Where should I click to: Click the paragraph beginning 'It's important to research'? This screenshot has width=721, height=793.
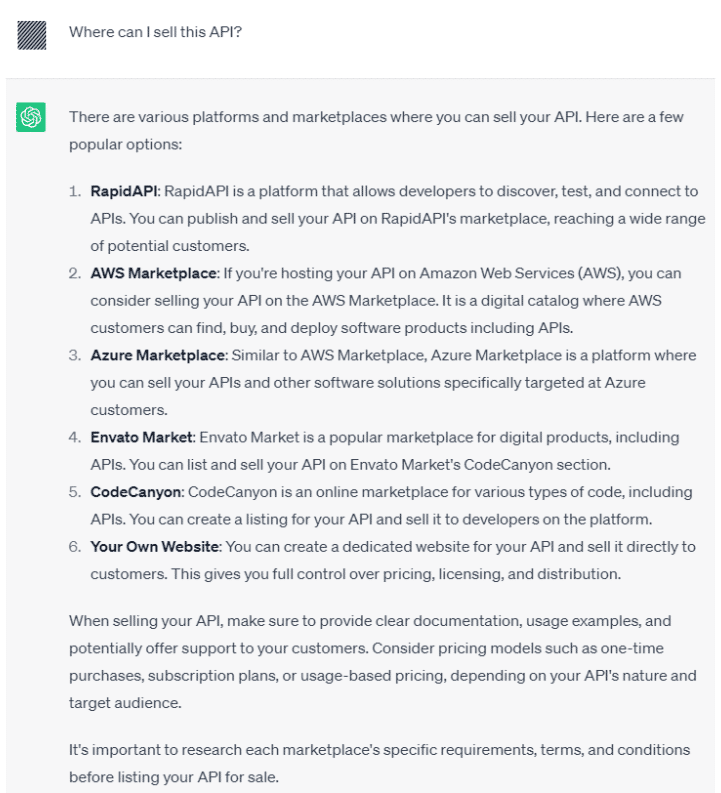coord(379,763)
